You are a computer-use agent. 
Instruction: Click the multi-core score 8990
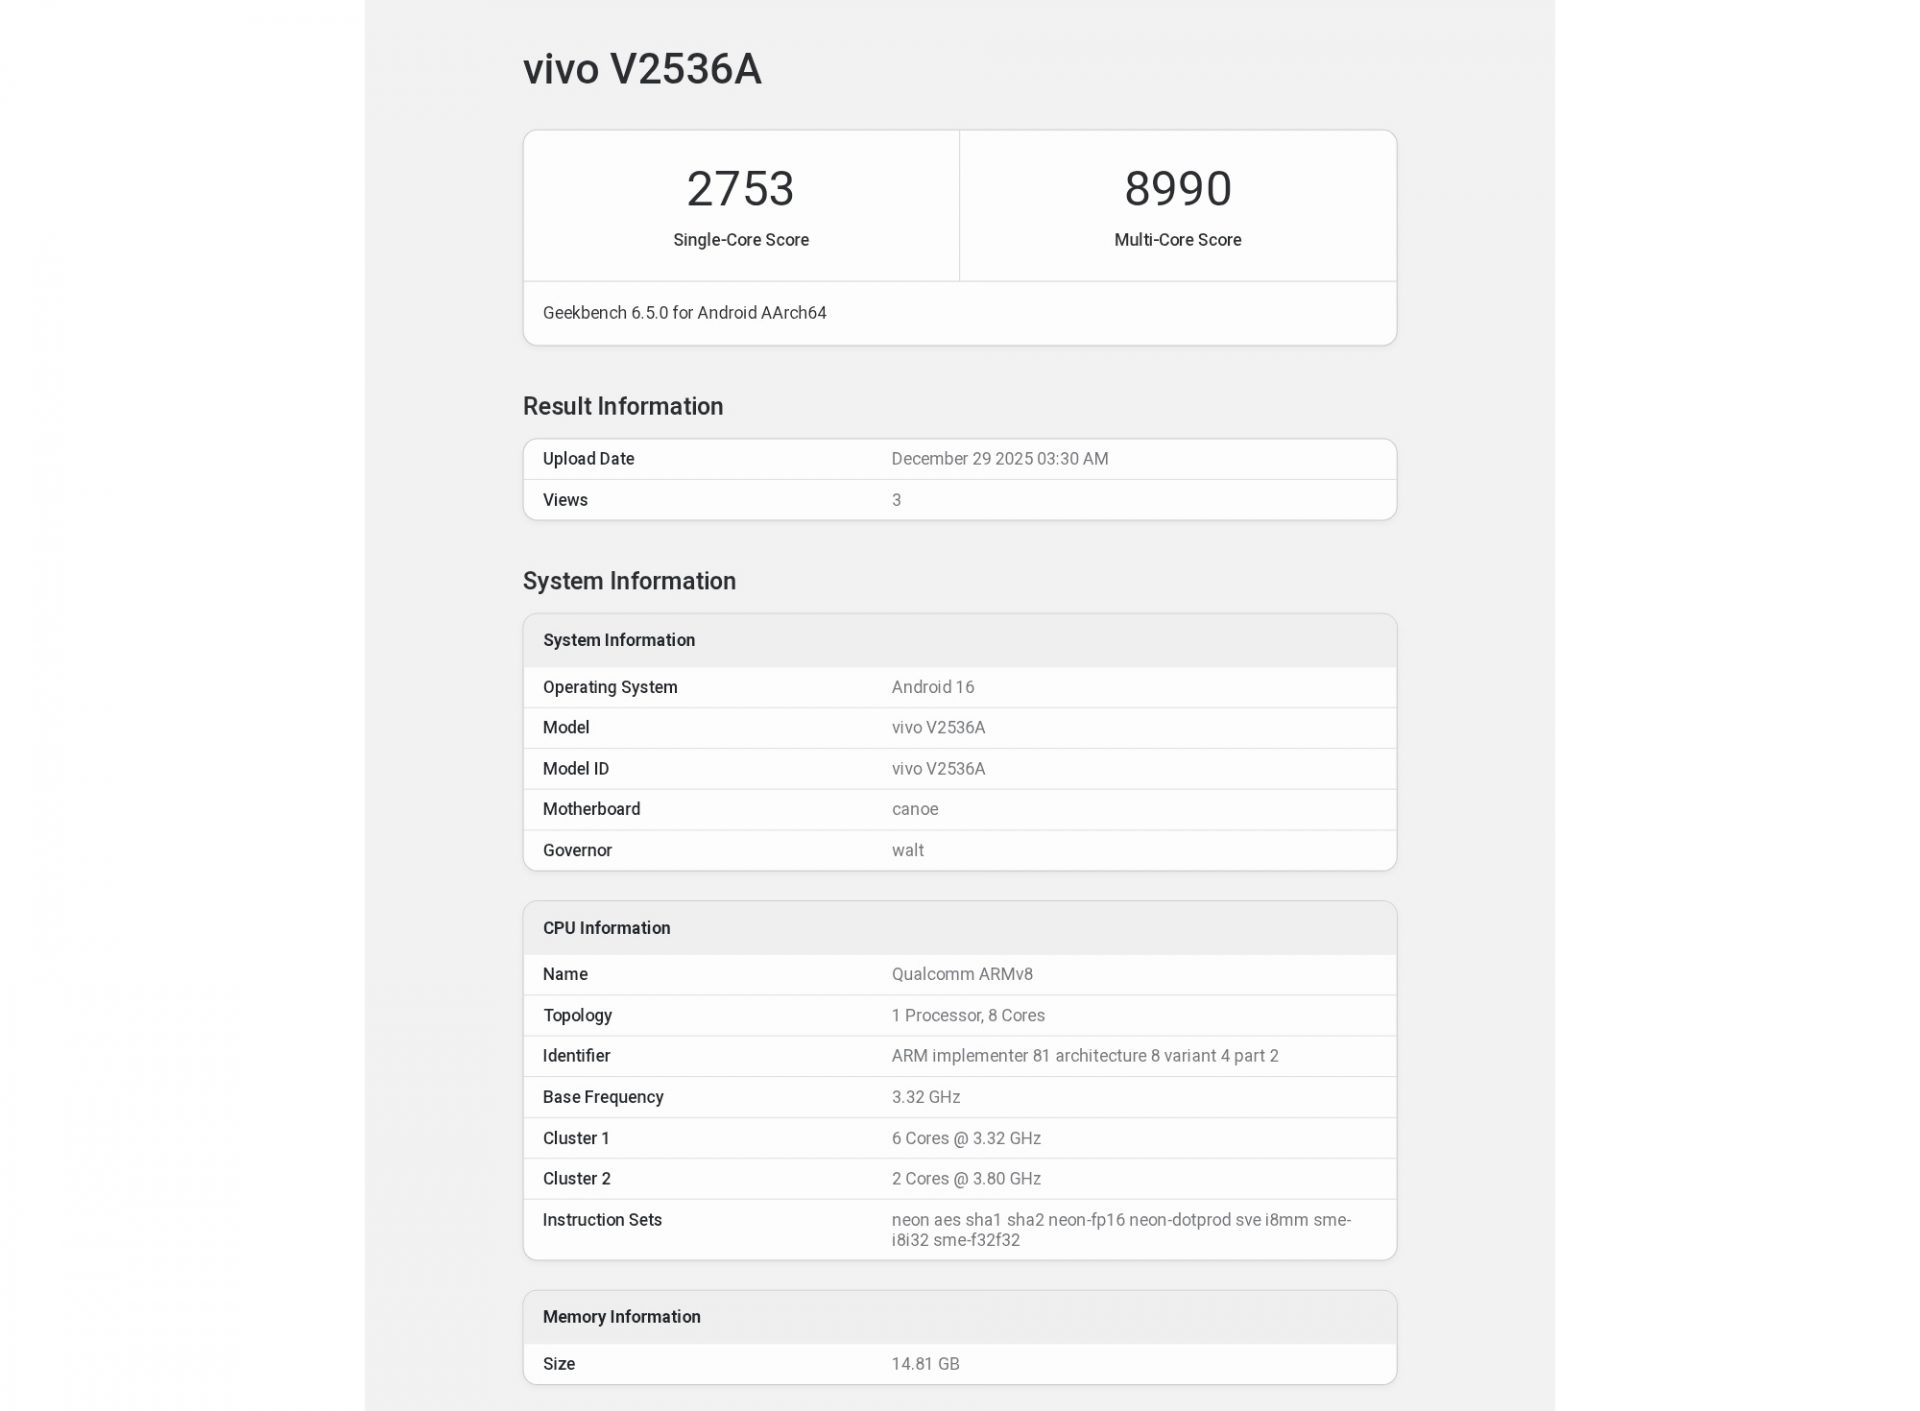1177,188
